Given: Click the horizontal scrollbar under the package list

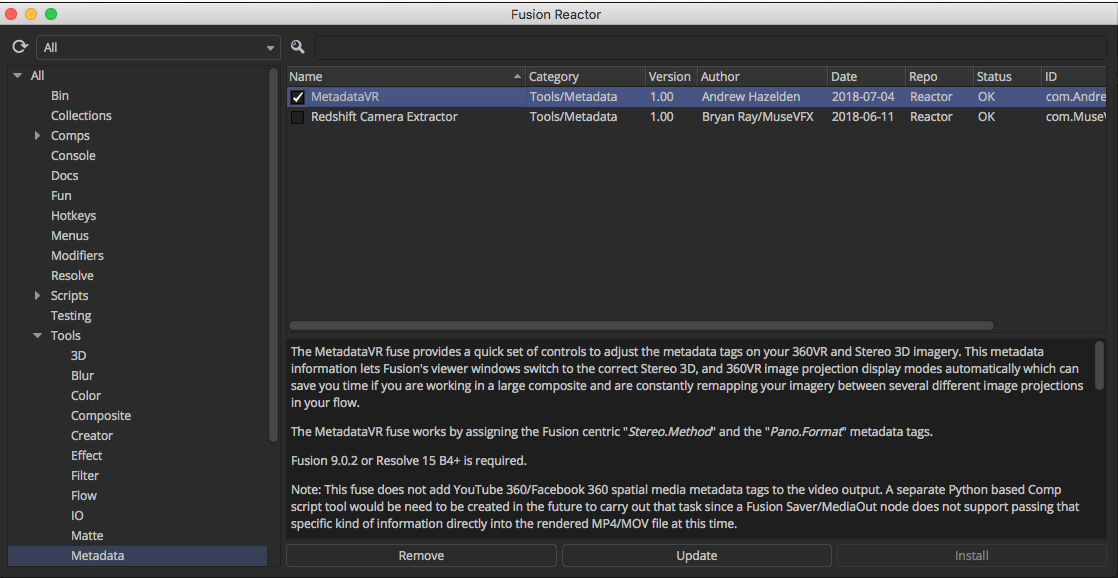Looking at the screenshot, I should 641,326.
